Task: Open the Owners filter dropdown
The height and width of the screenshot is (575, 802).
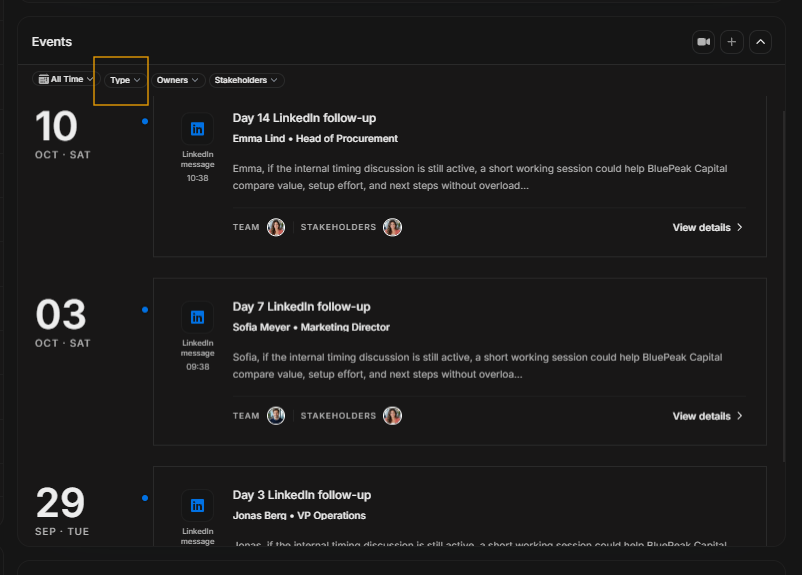Action: 177,80
